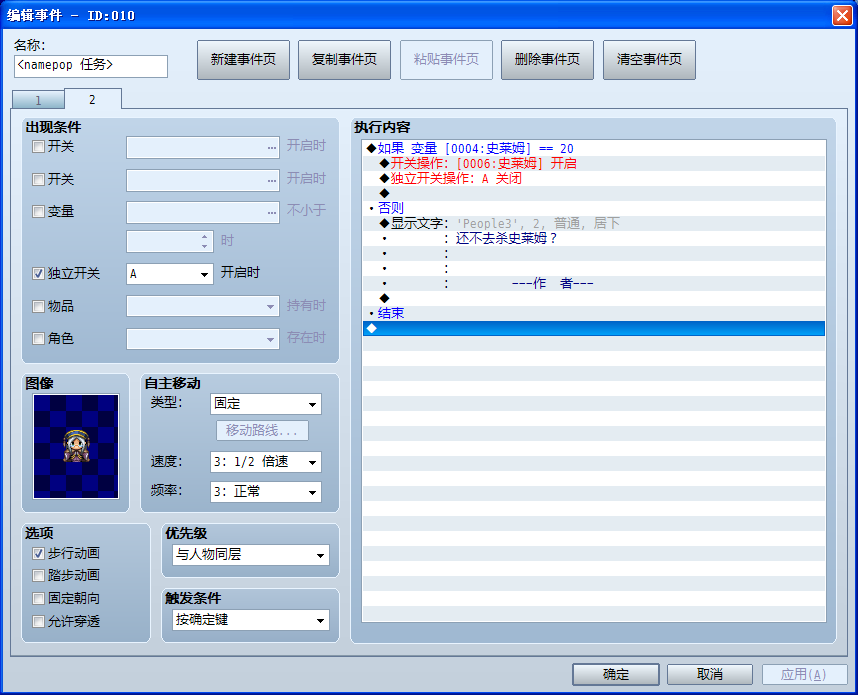Select the ---作 者--- text line

pos(594,283)
